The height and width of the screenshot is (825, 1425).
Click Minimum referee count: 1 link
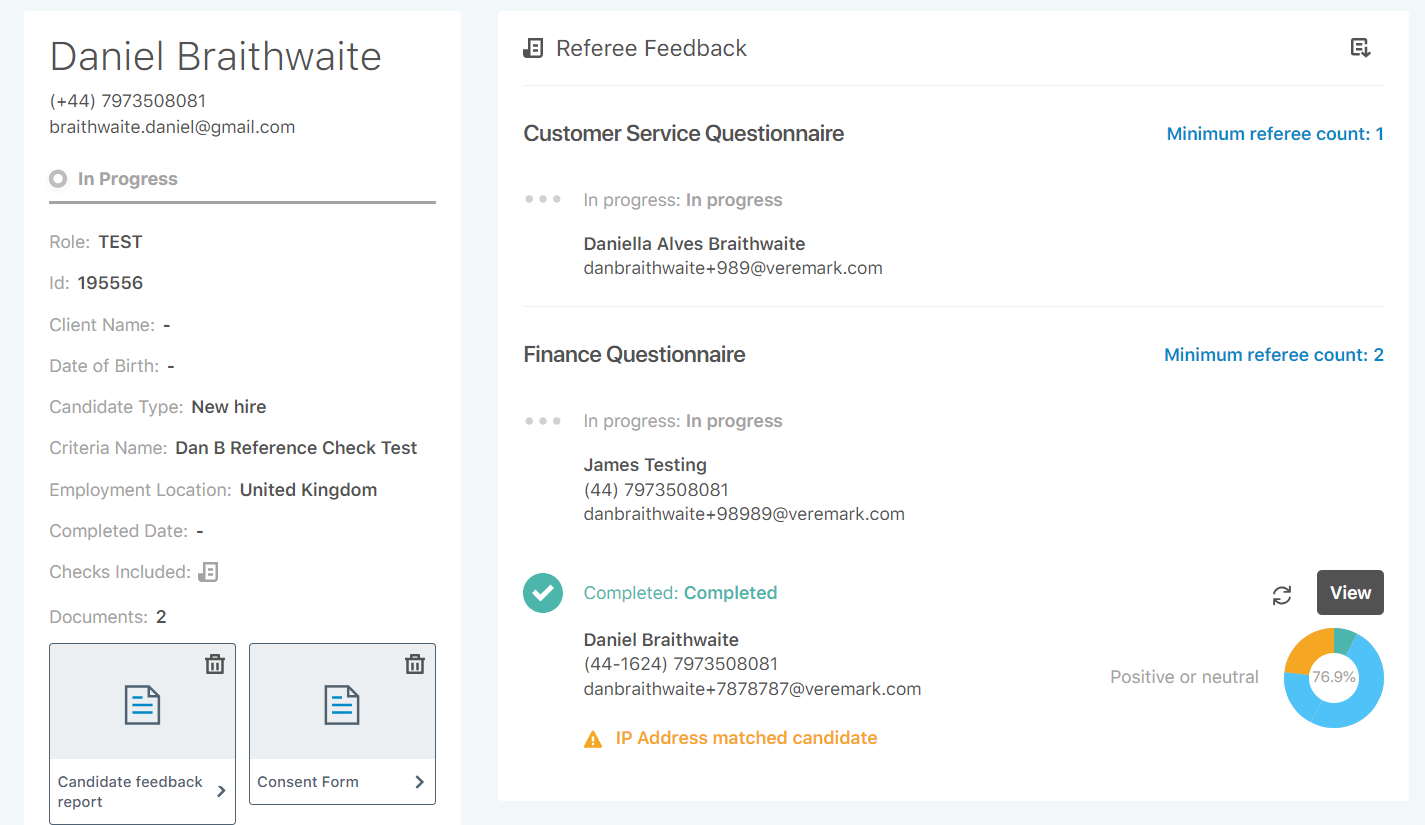[1275, 134]
